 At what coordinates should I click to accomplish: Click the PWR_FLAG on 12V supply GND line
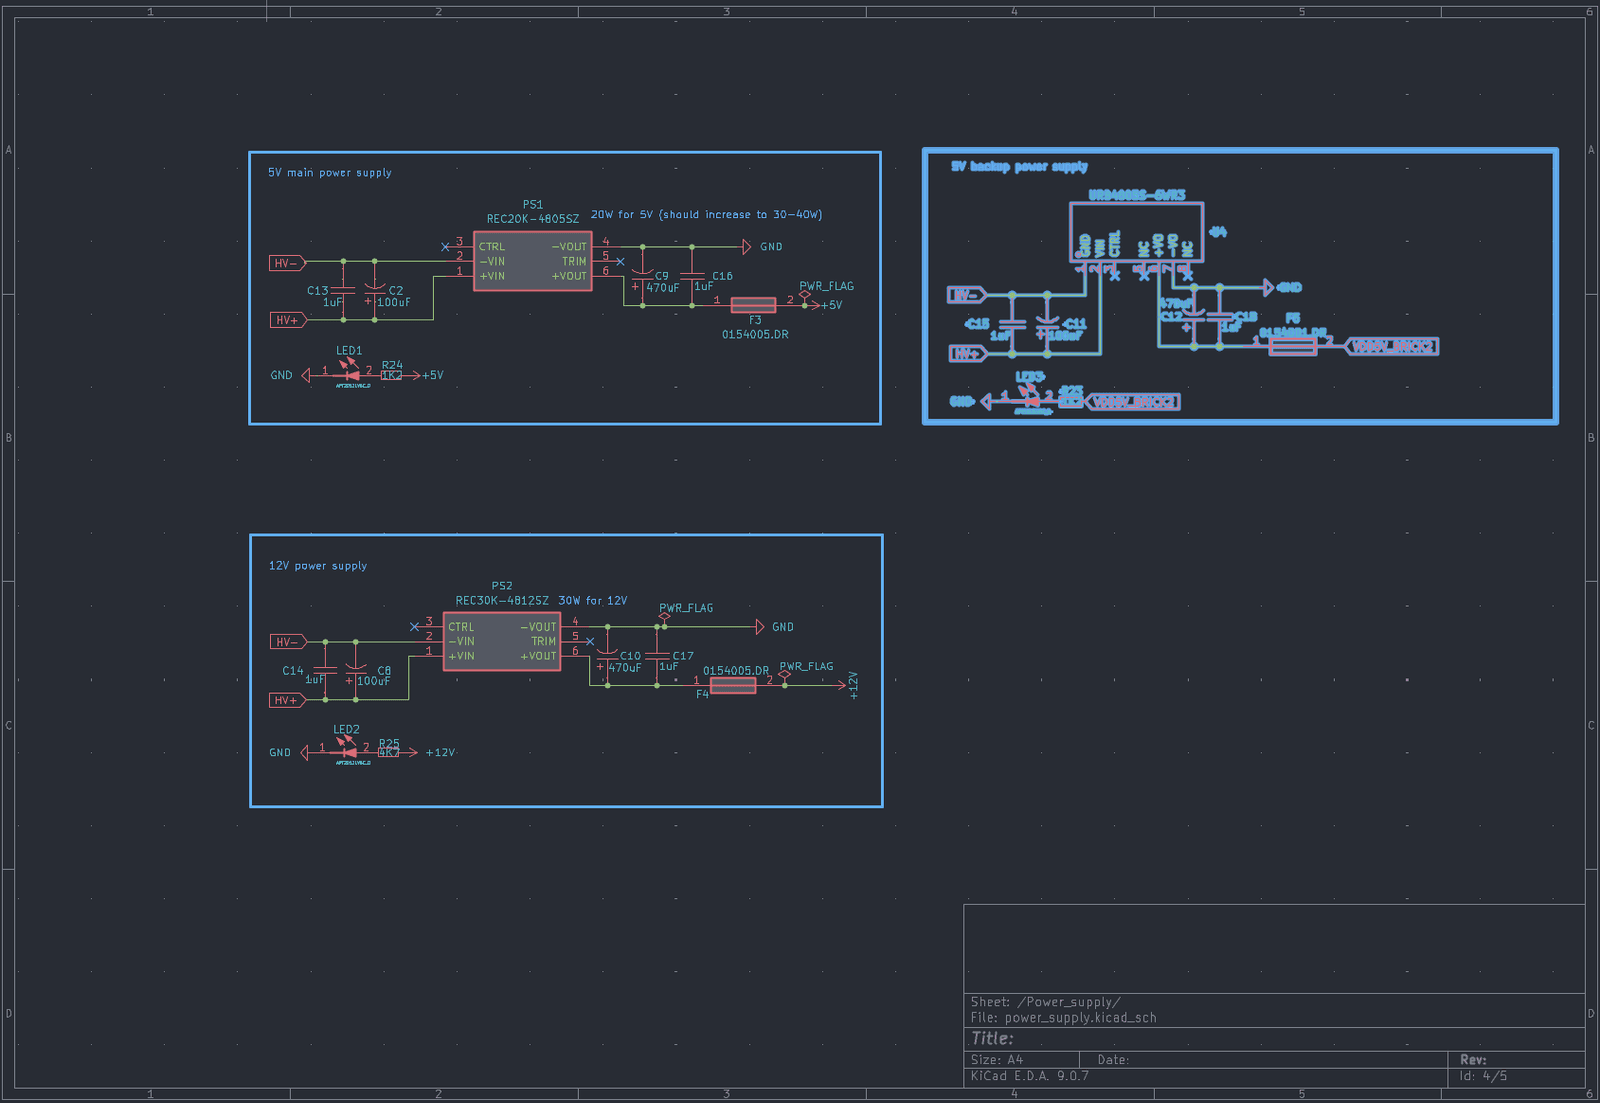664,617
